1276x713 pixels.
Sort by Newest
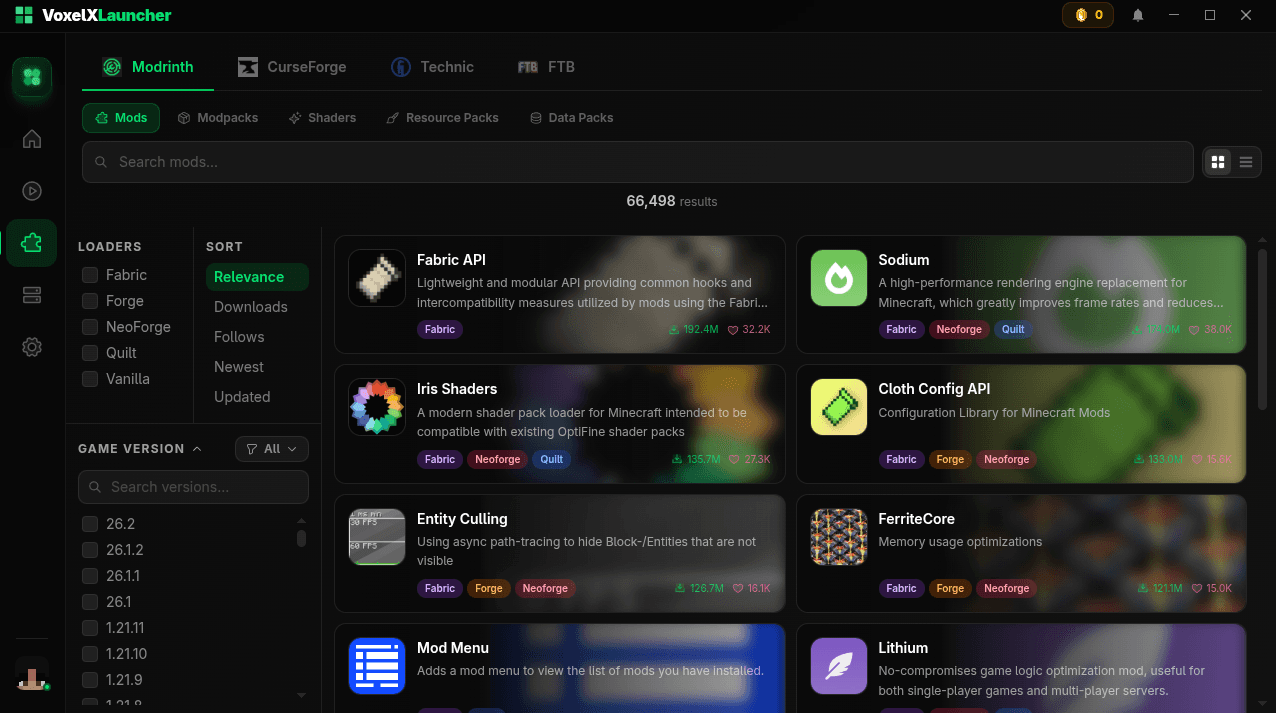[257, 367]
